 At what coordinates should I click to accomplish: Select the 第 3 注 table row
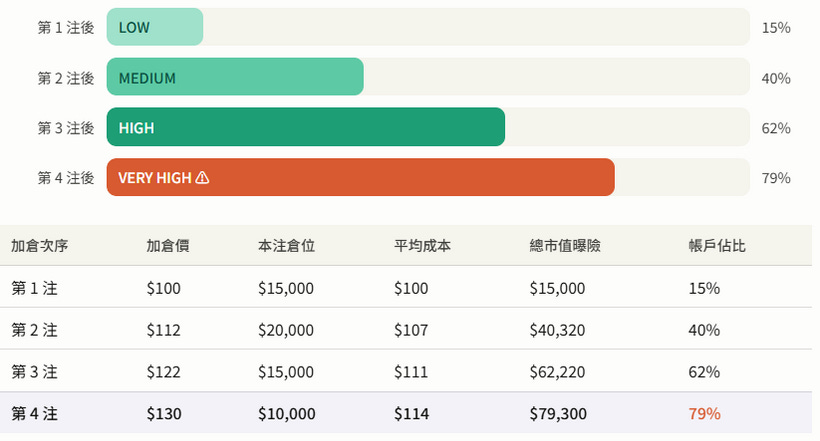[x=406, y=371]
